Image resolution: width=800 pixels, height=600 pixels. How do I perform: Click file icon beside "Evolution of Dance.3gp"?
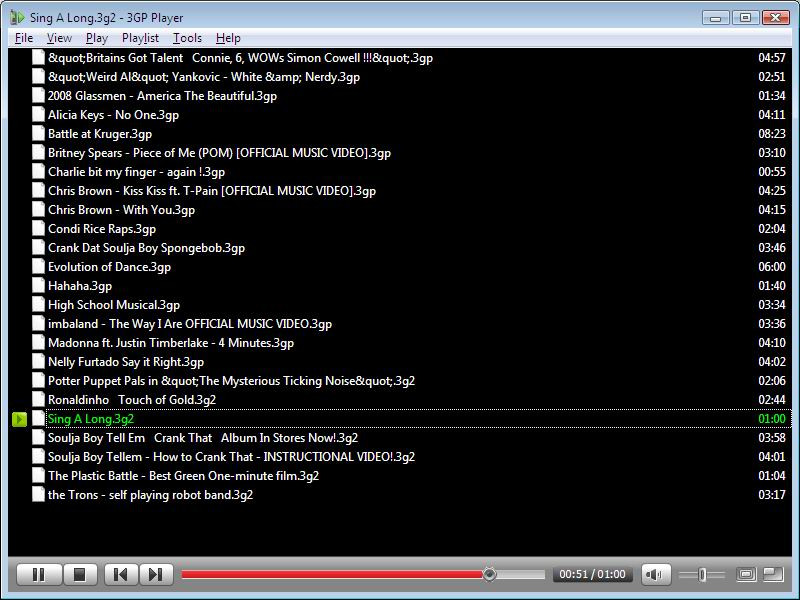[x=38, y=267]
